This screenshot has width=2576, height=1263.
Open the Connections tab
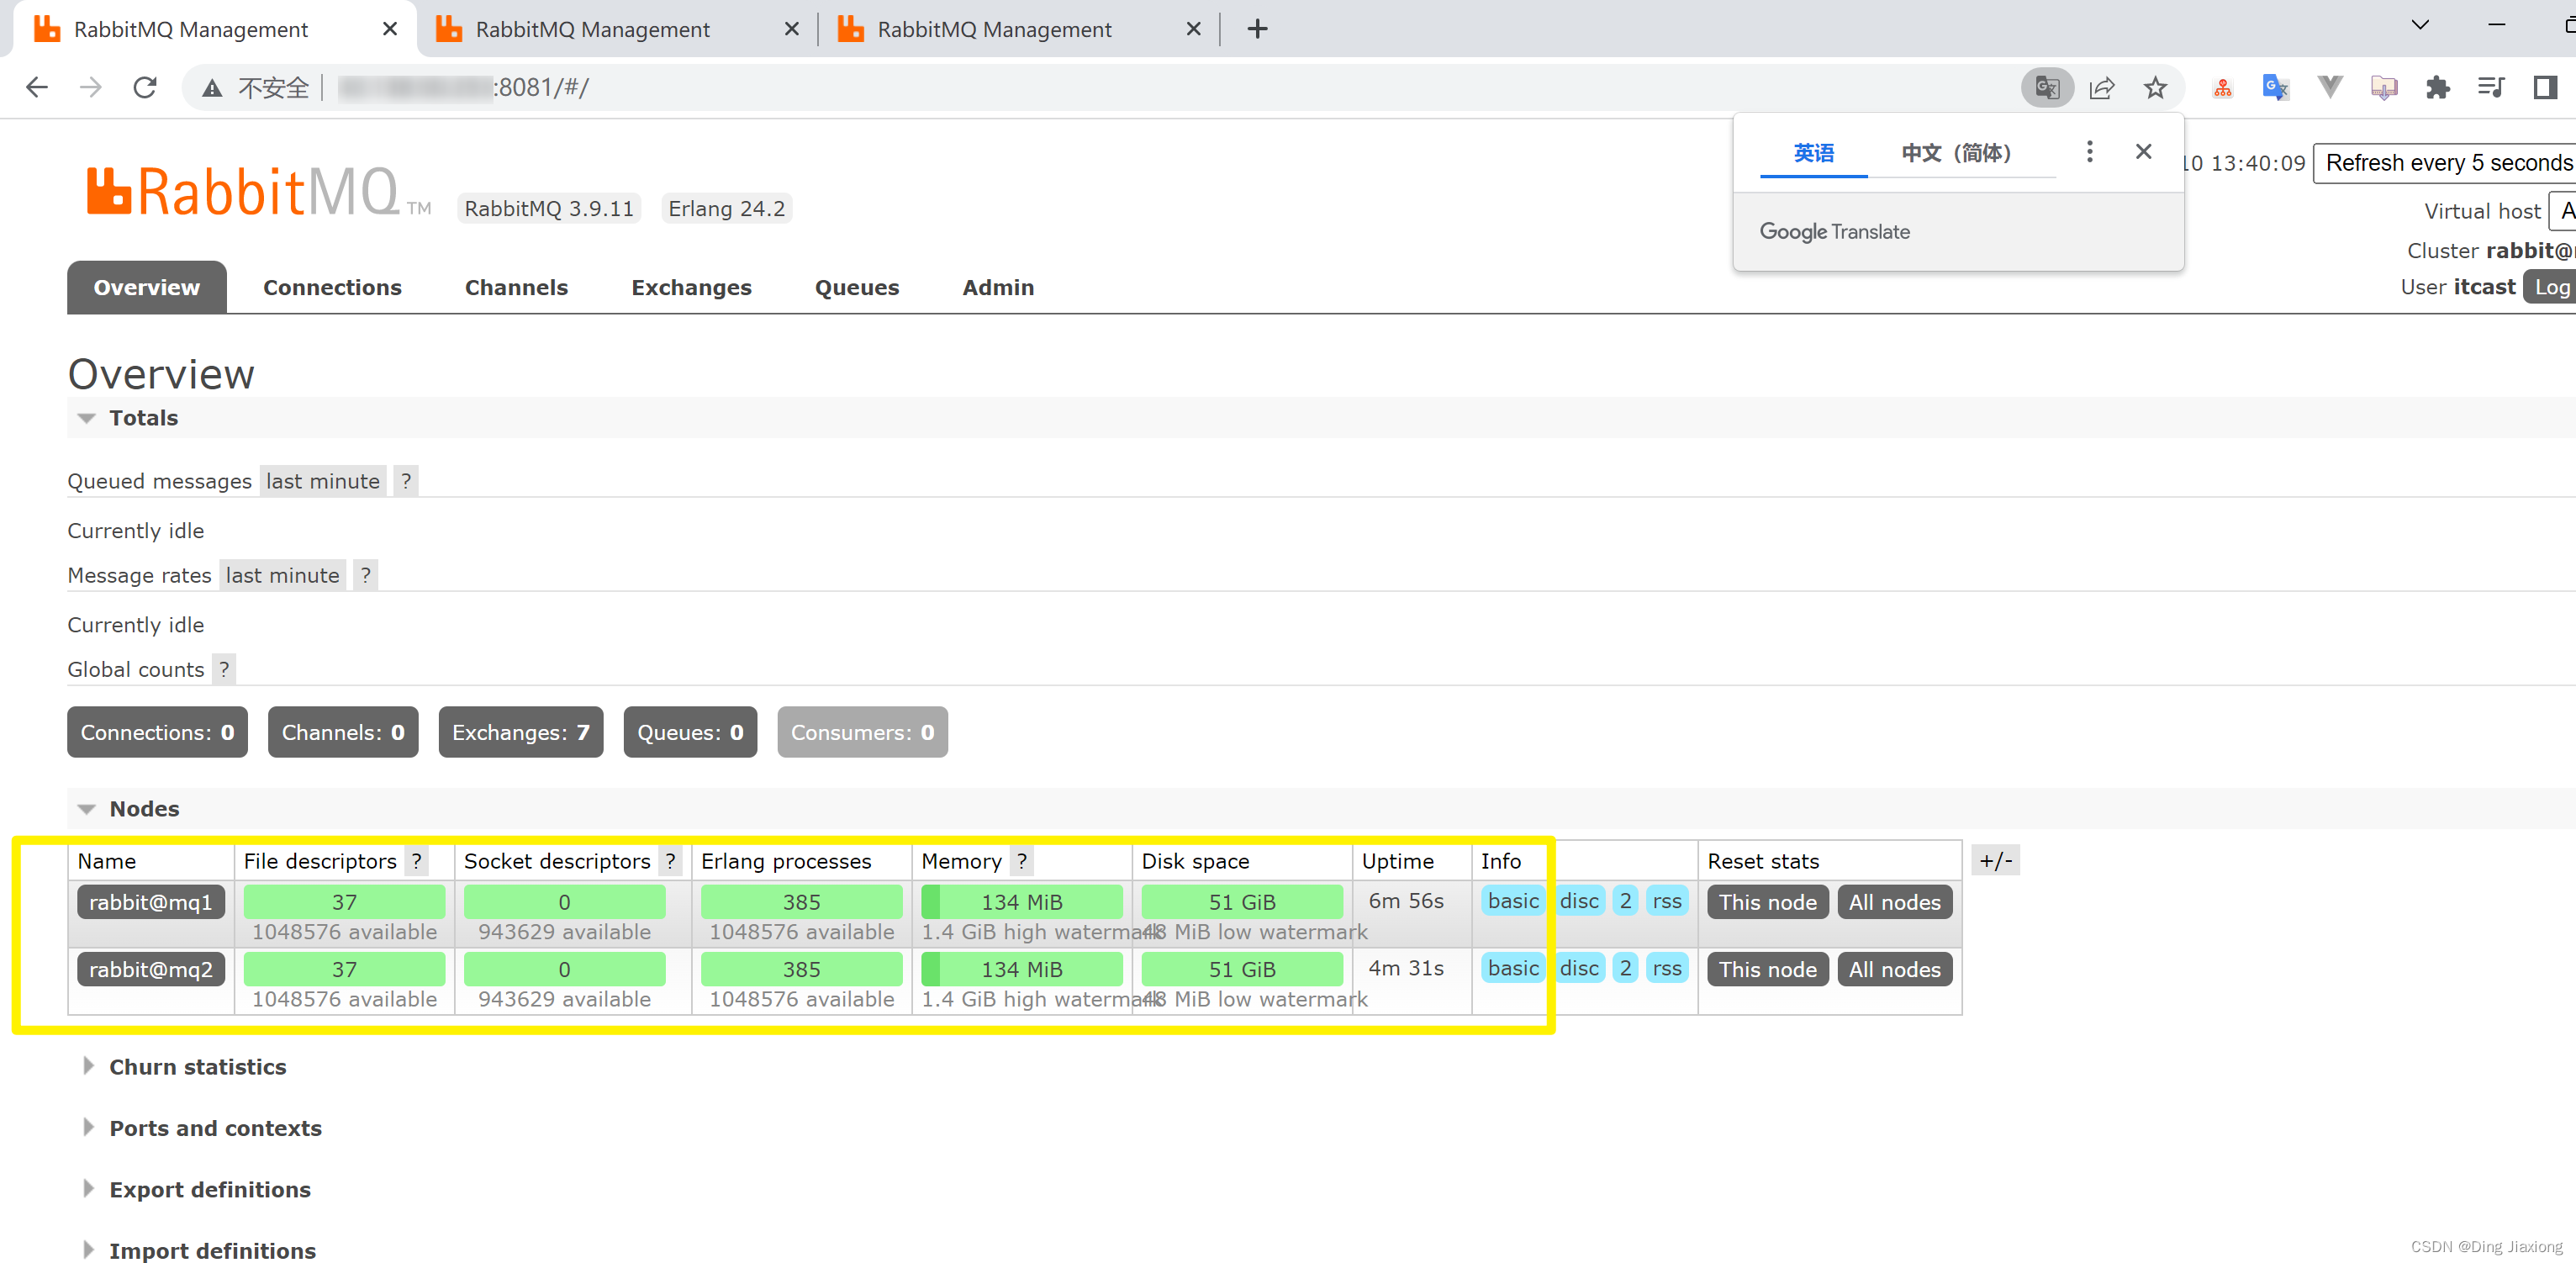[x=332, y=287]
